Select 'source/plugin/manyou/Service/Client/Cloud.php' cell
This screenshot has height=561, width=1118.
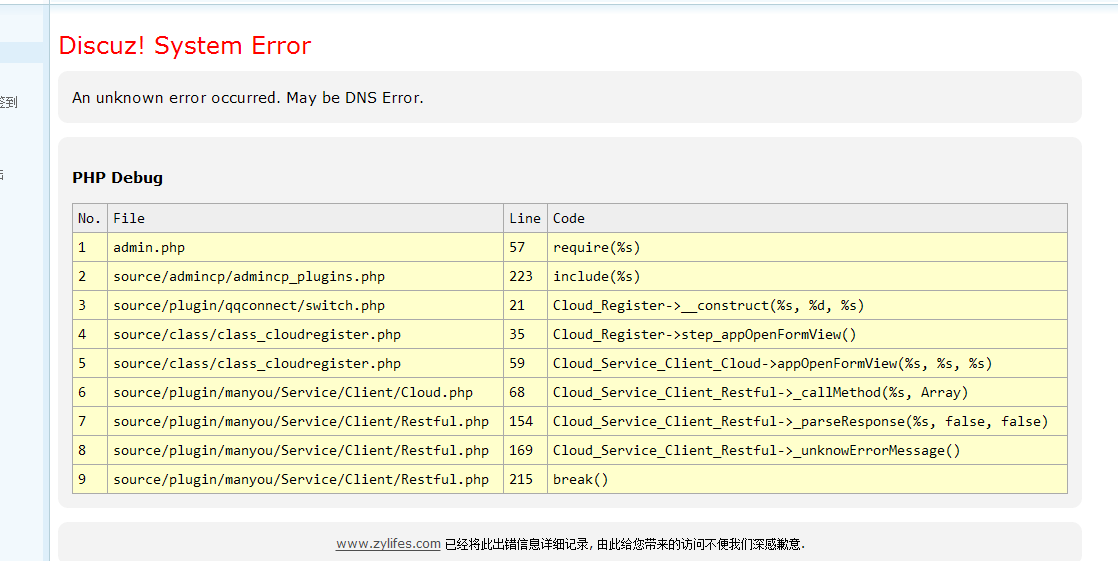pos(305,392)
